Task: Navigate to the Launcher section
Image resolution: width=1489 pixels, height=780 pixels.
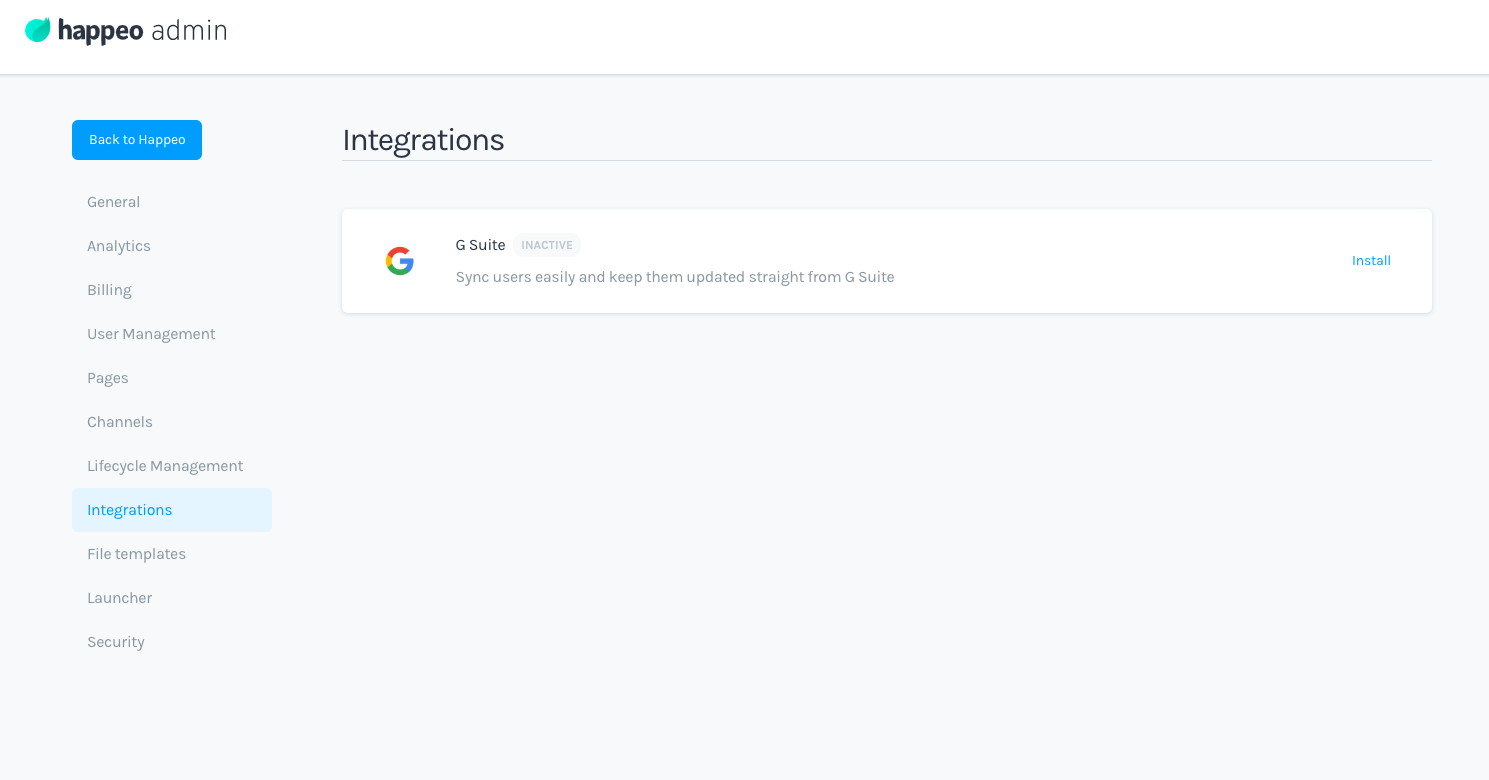Action: (x=119, y=598)
